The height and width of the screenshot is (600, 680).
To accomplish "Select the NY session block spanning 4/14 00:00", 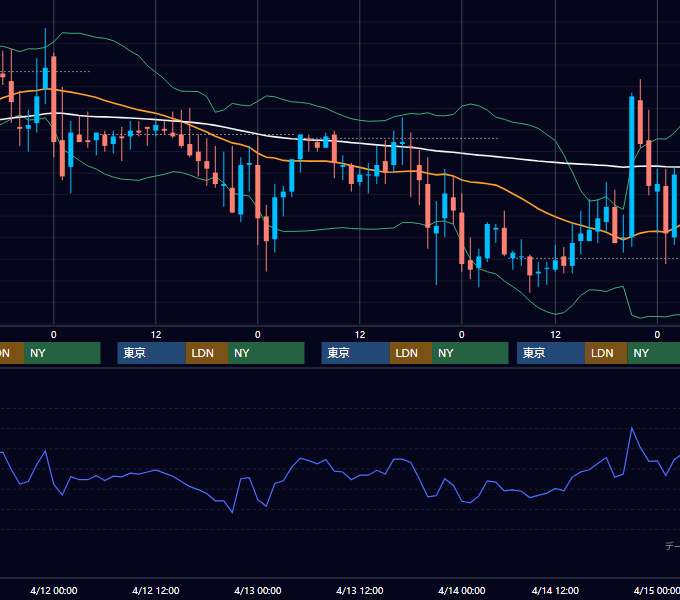I will point(470,353).
